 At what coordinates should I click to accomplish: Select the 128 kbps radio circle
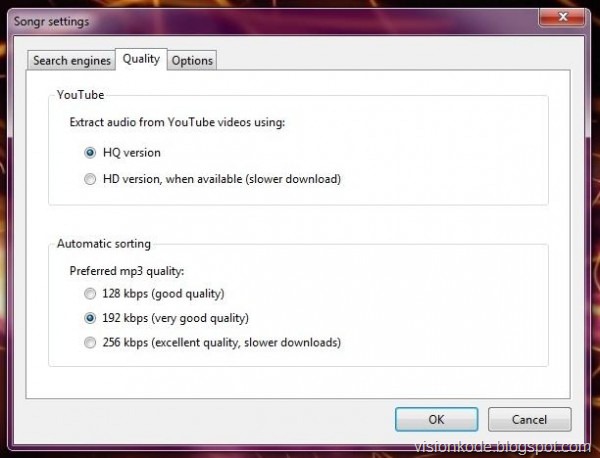[90, 294]
